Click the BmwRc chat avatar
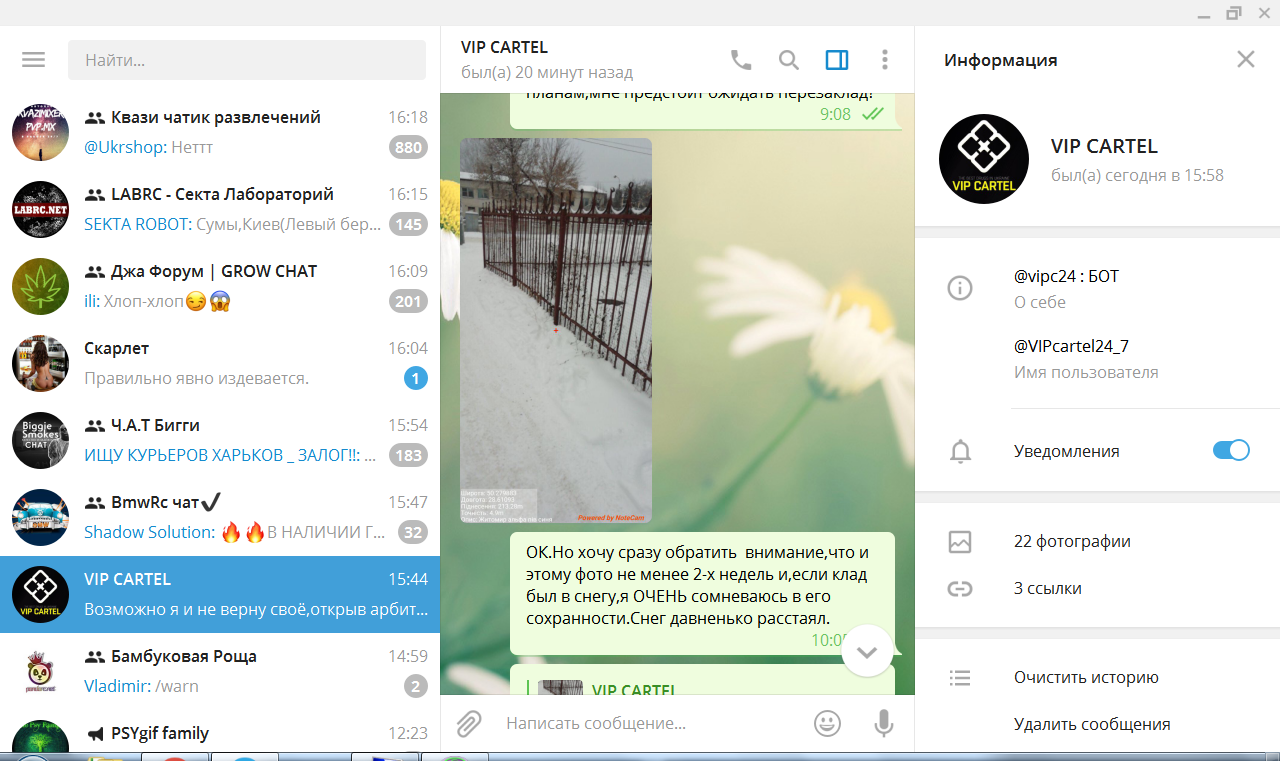 point(40,517)
